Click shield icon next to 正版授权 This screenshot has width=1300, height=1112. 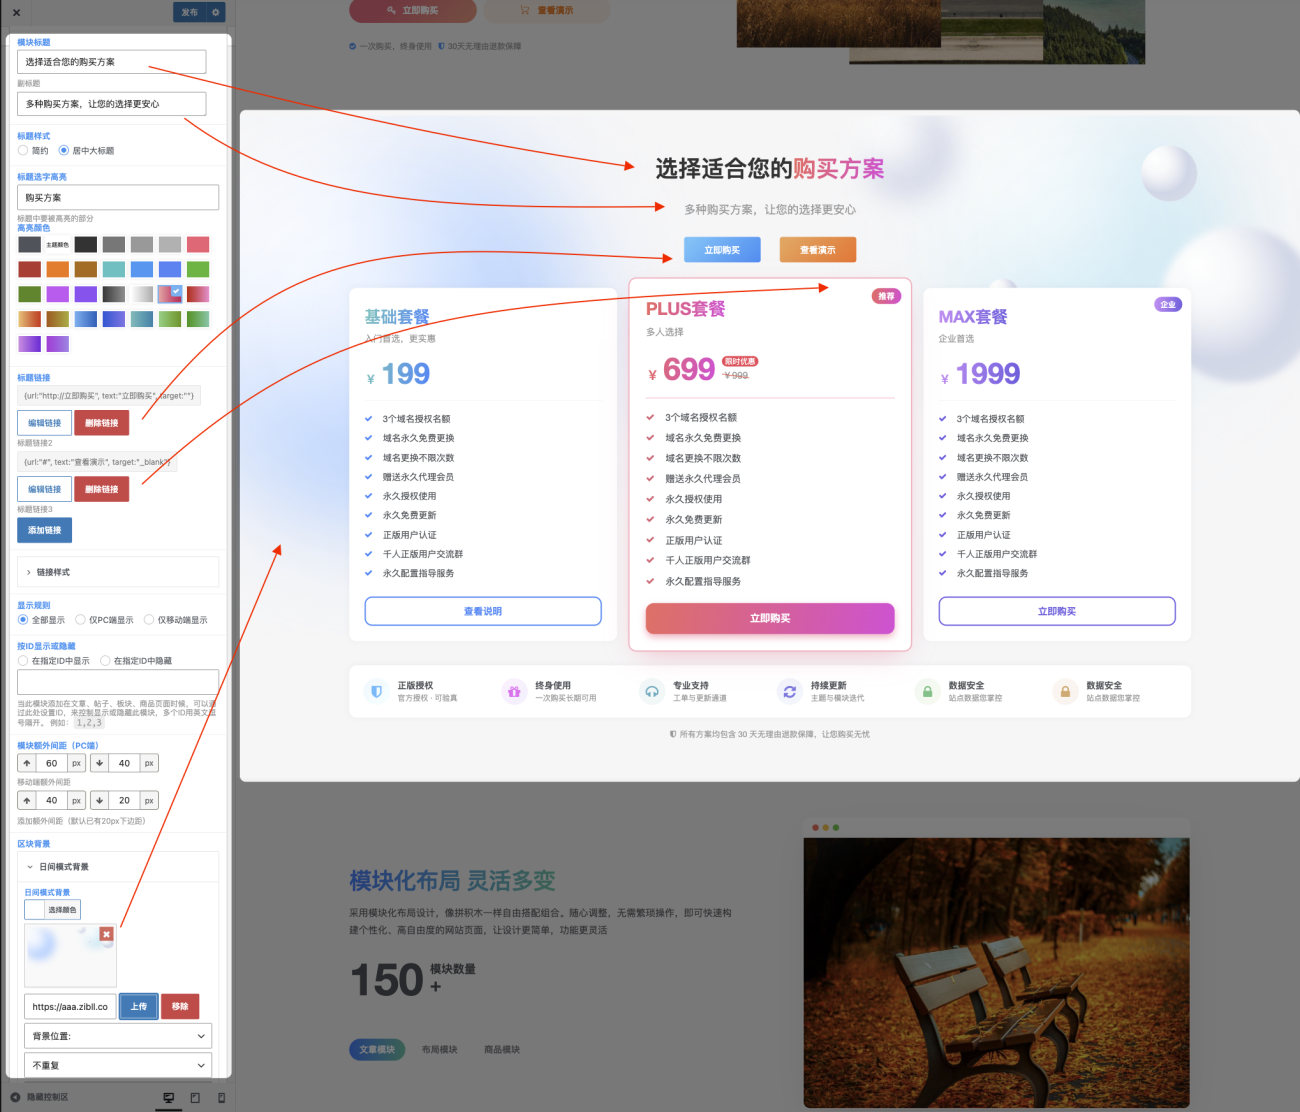376,691
